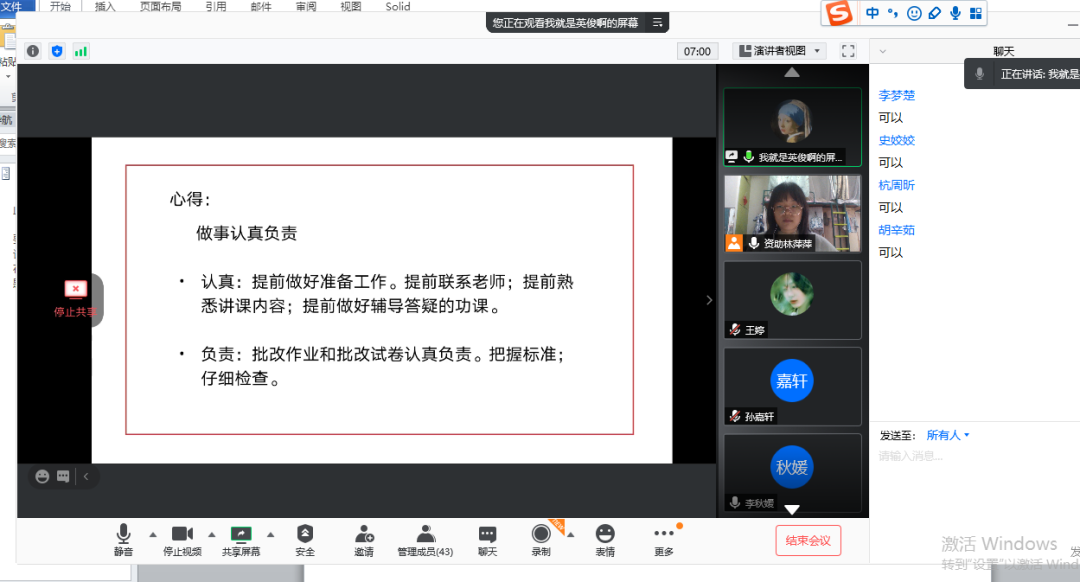Open the 演讲者视图 view dropdown
Screen dimensions: 1080x582
point(780,51)
